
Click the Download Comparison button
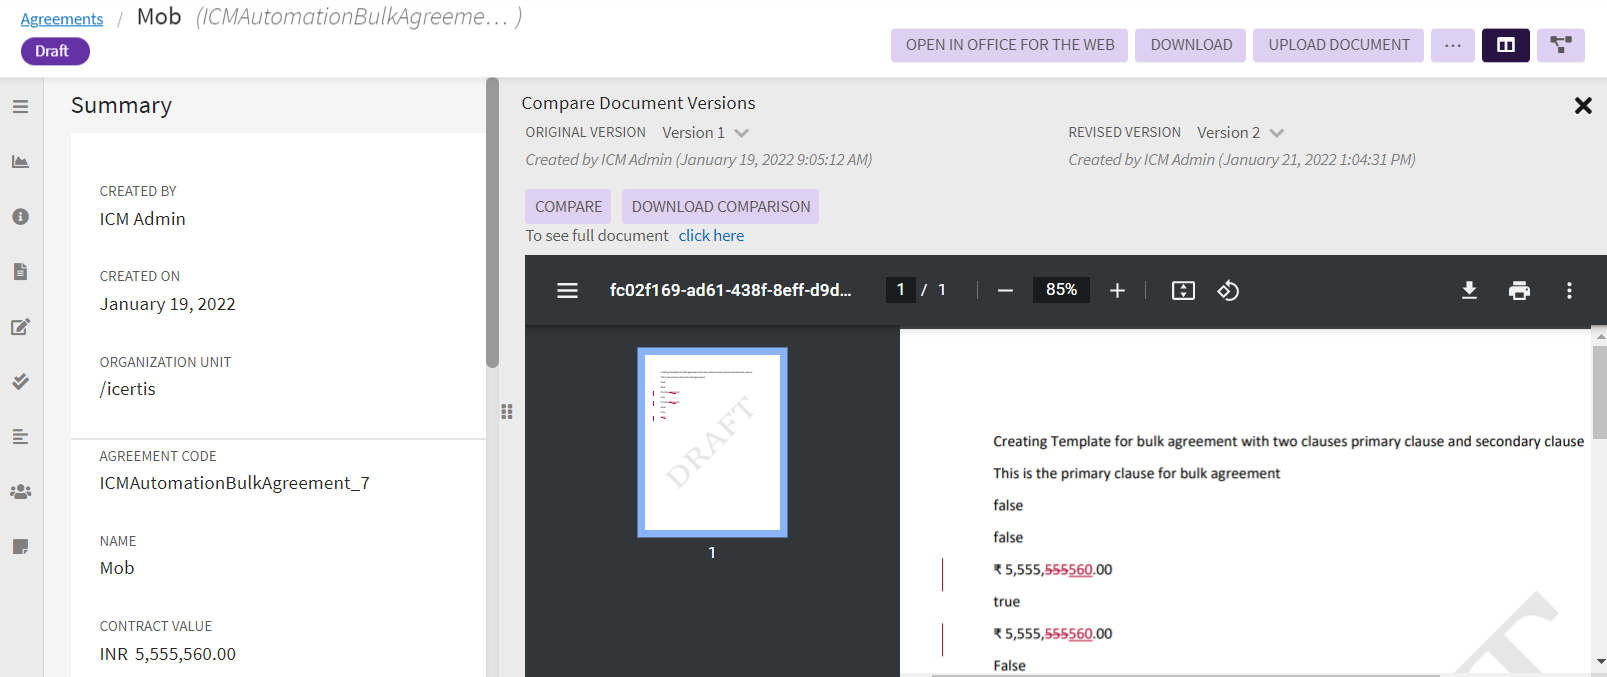720,207
